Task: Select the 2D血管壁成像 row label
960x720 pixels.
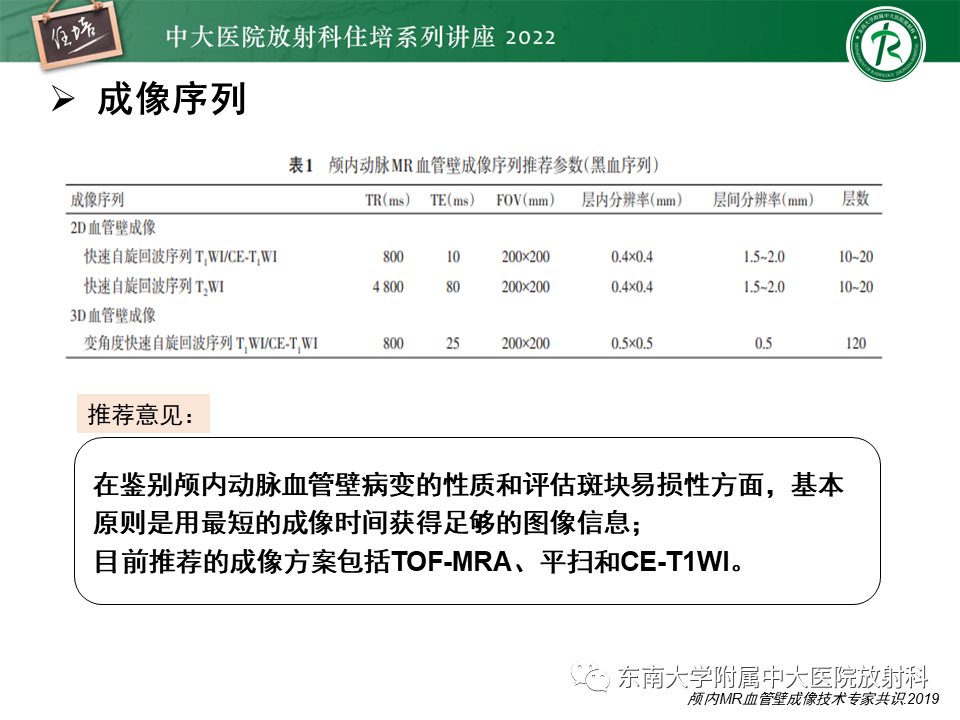Action: click(113, 228)
